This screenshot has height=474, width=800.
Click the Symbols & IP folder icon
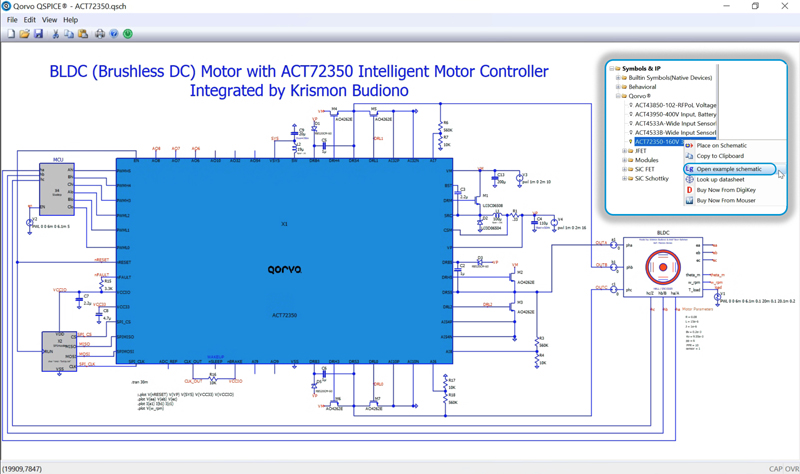617,68
